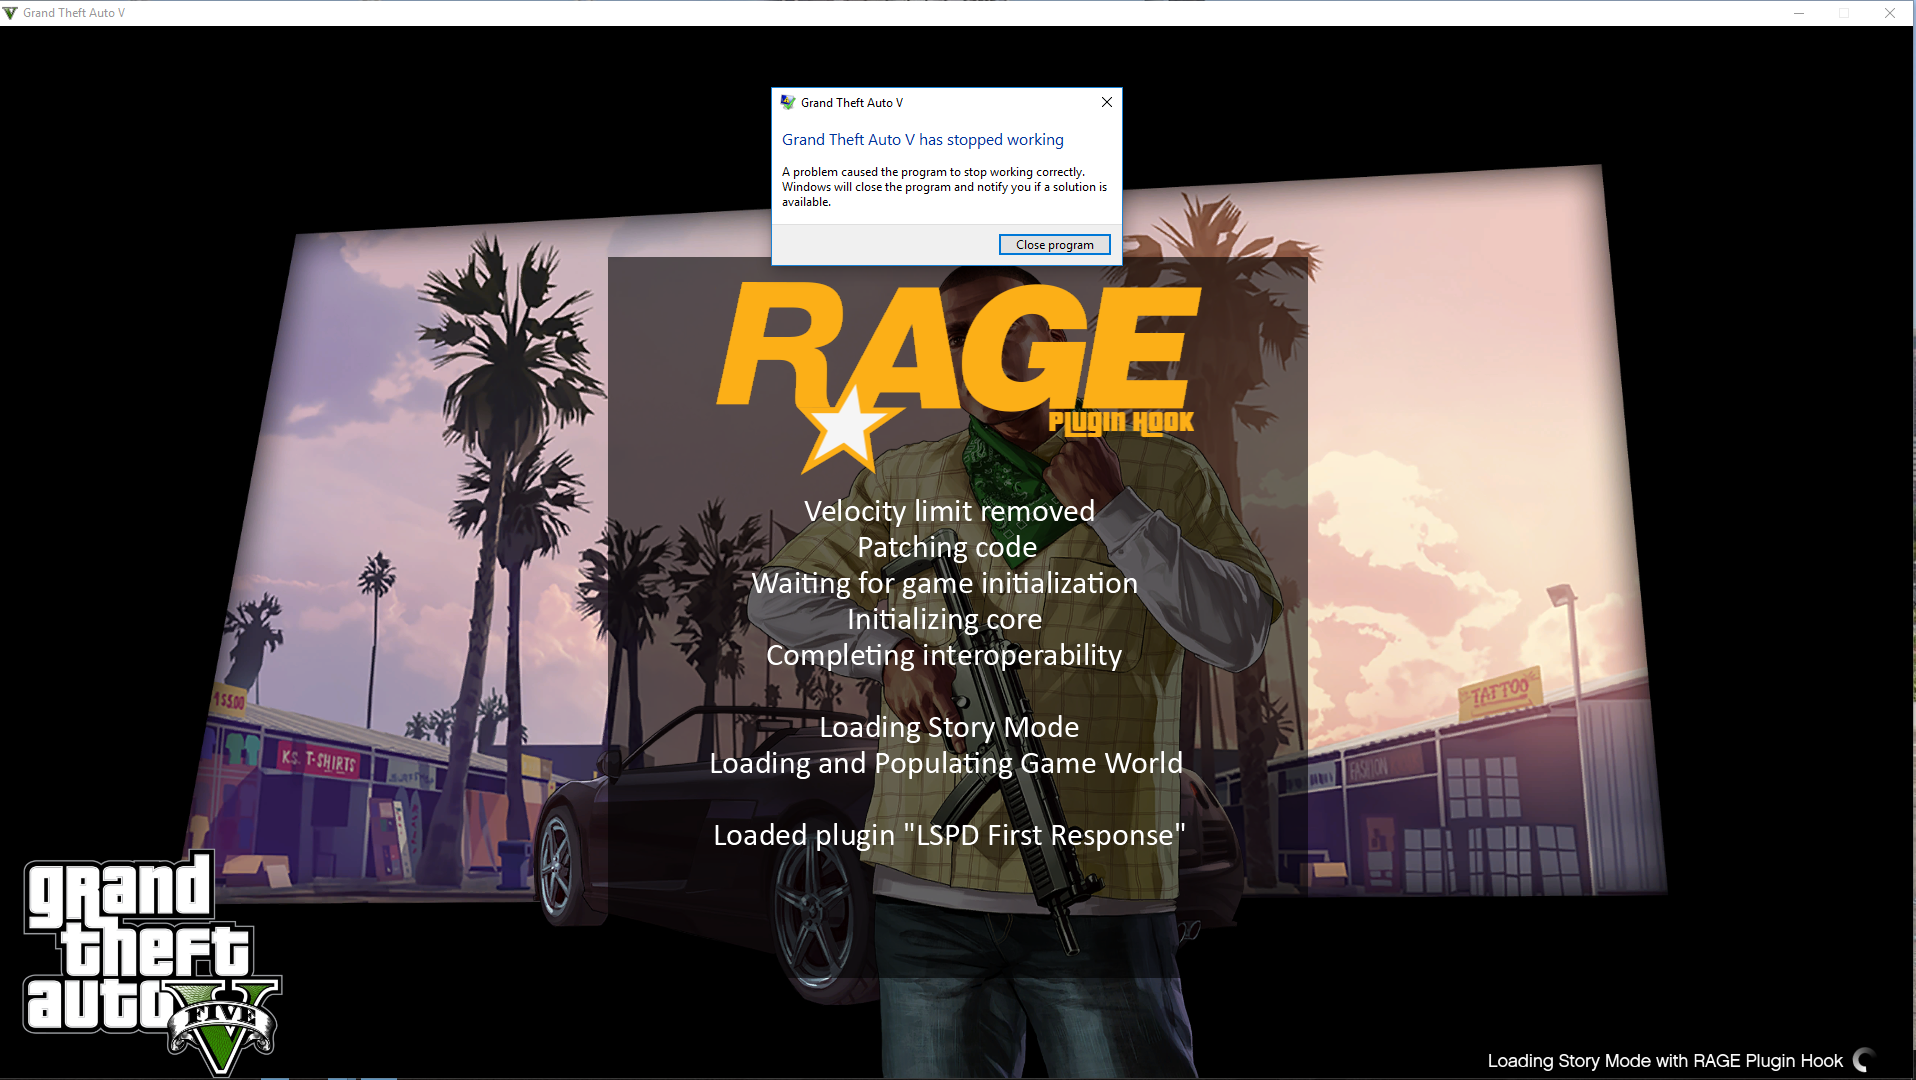
Task: Click the 'Plugin Hook' logo subtitle
Action: (x=1120, y=422)
